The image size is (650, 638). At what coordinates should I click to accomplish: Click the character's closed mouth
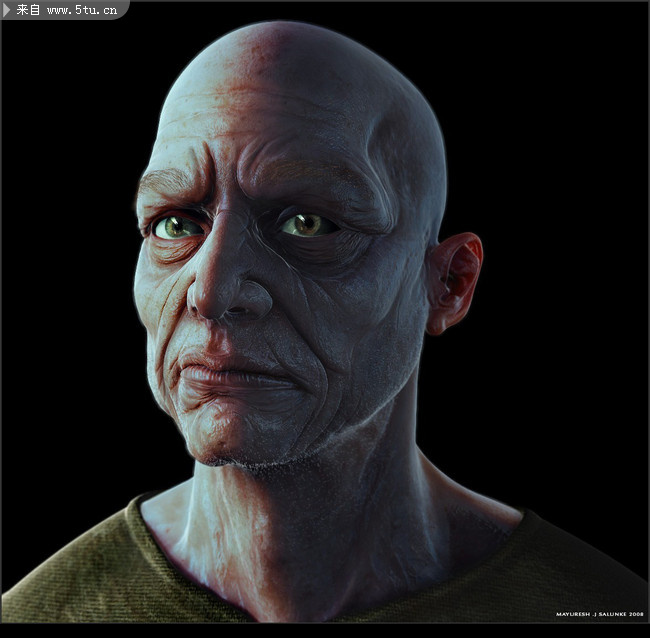click(x=230, y=377)
